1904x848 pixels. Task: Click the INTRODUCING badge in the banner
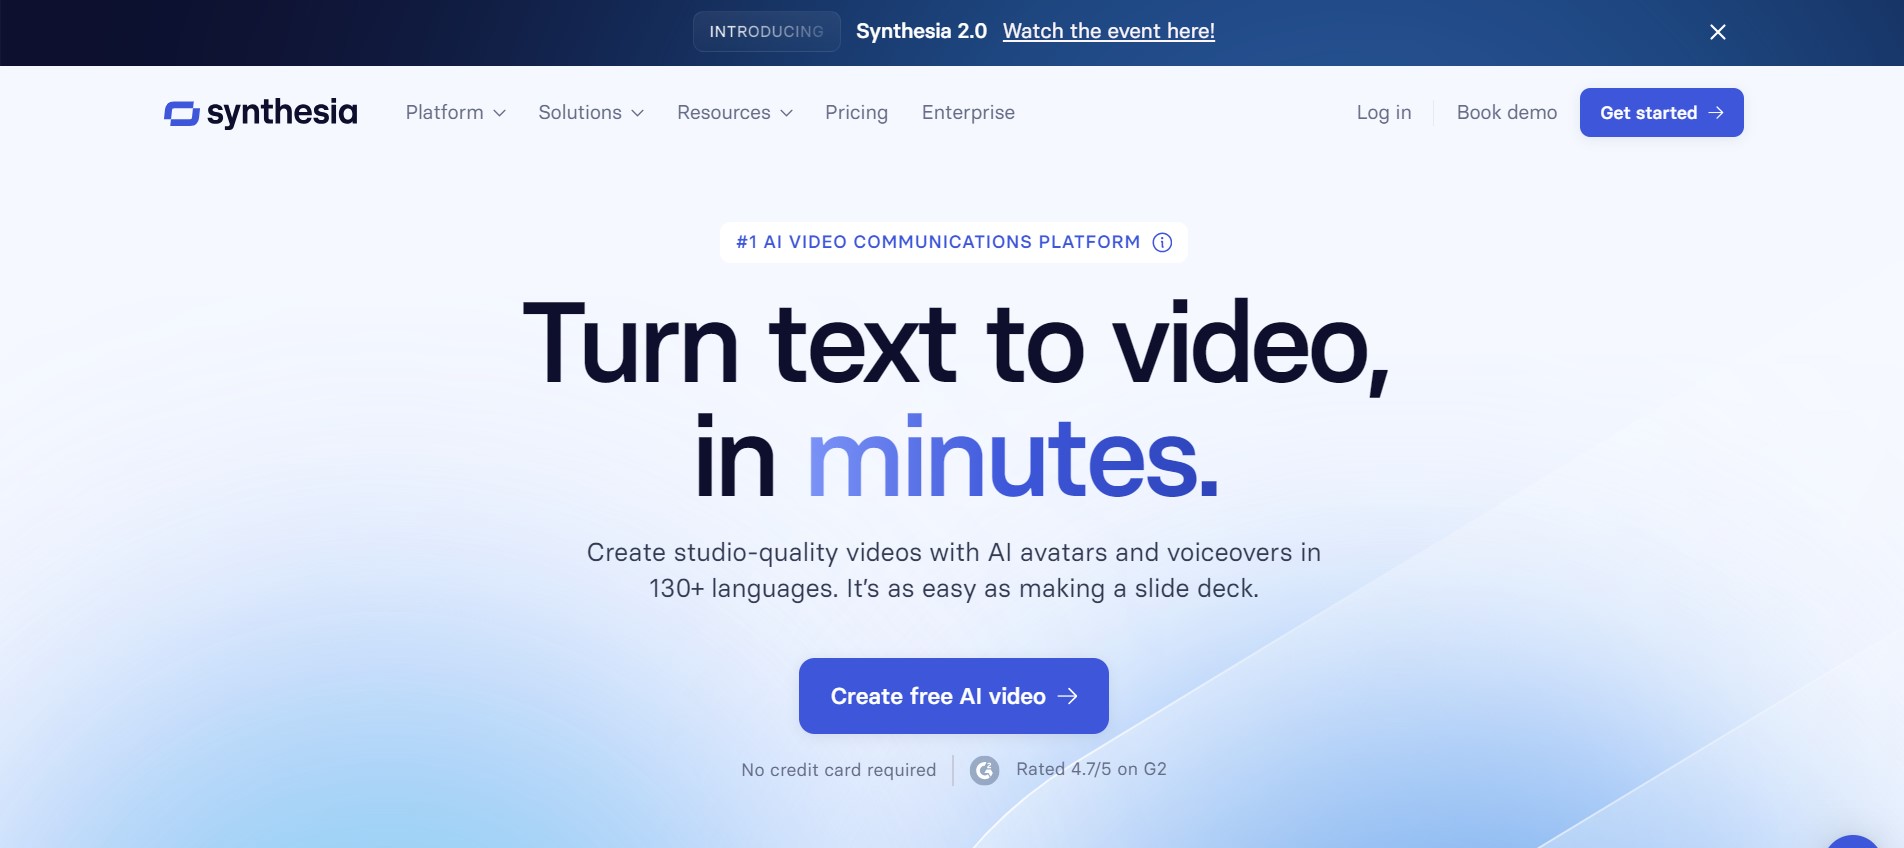(x=766, y=32)
